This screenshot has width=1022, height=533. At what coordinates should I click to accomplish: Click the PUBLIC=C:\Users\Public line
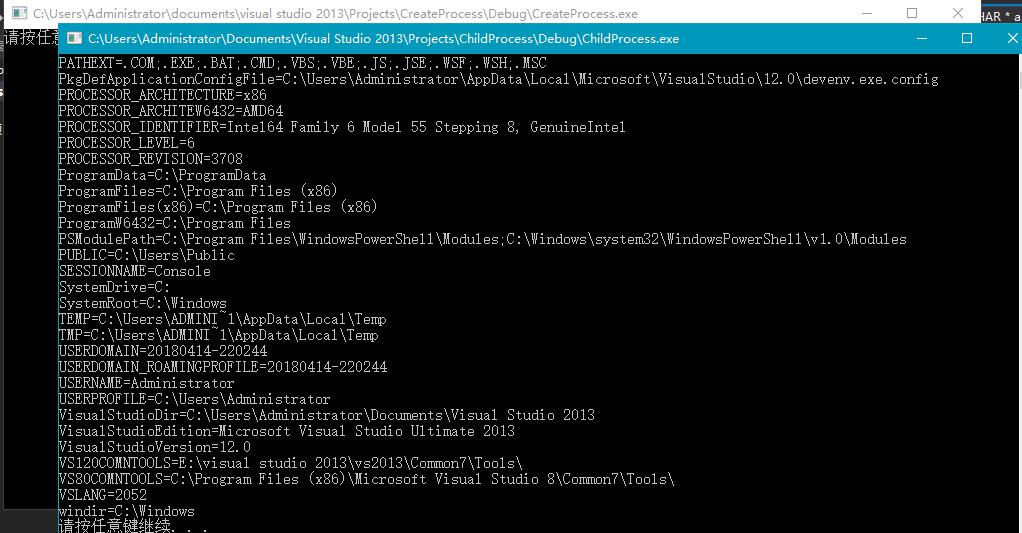147,255
